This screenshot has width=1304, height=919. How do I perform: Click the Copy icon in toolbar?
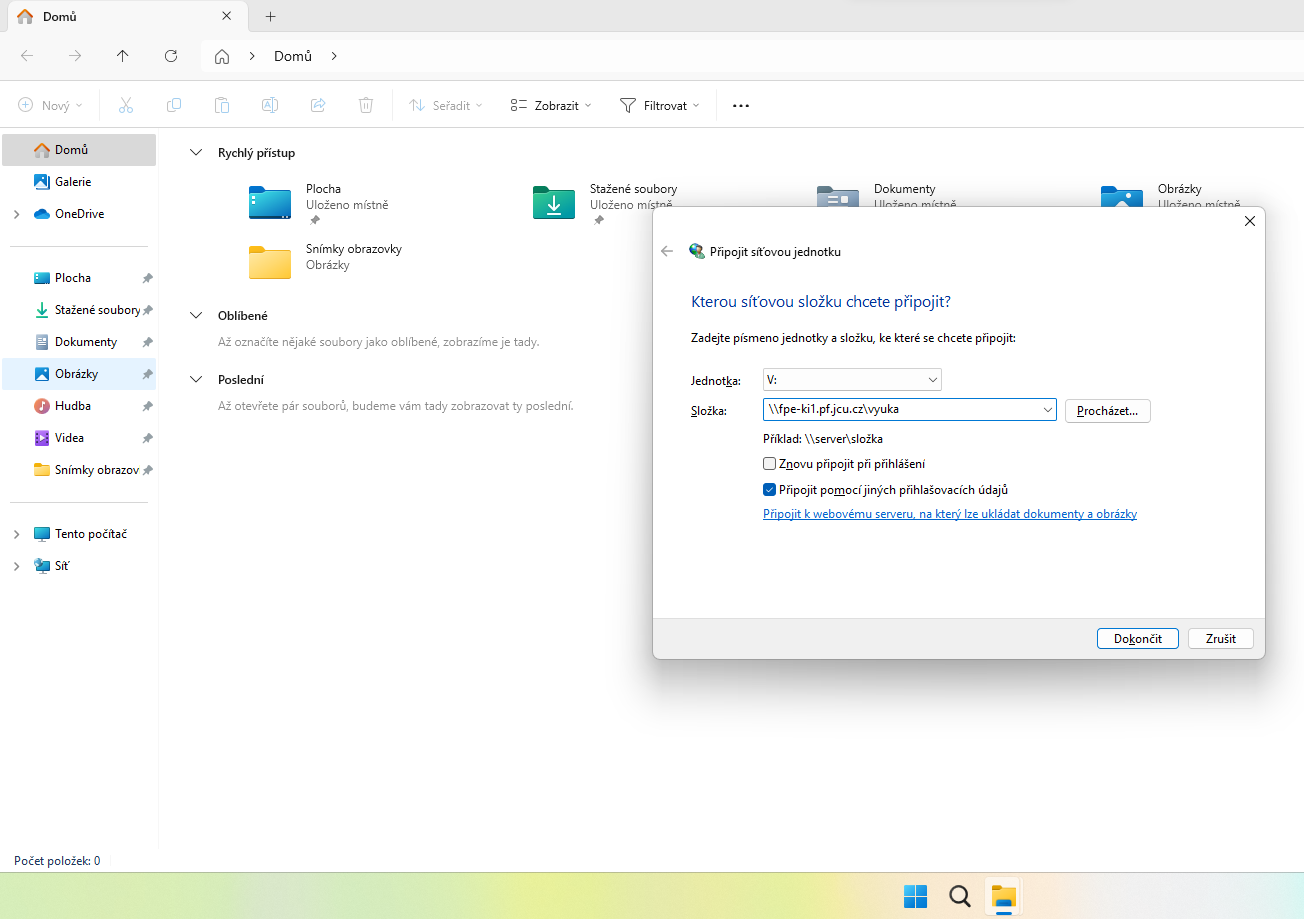[x=174, y=105]
